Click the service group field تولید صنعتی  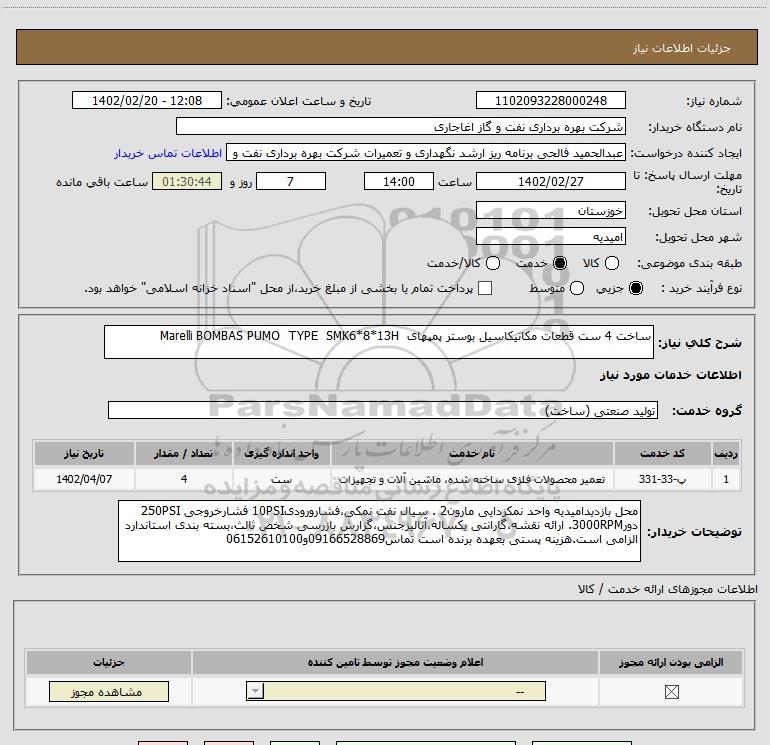tap(383, 410)
